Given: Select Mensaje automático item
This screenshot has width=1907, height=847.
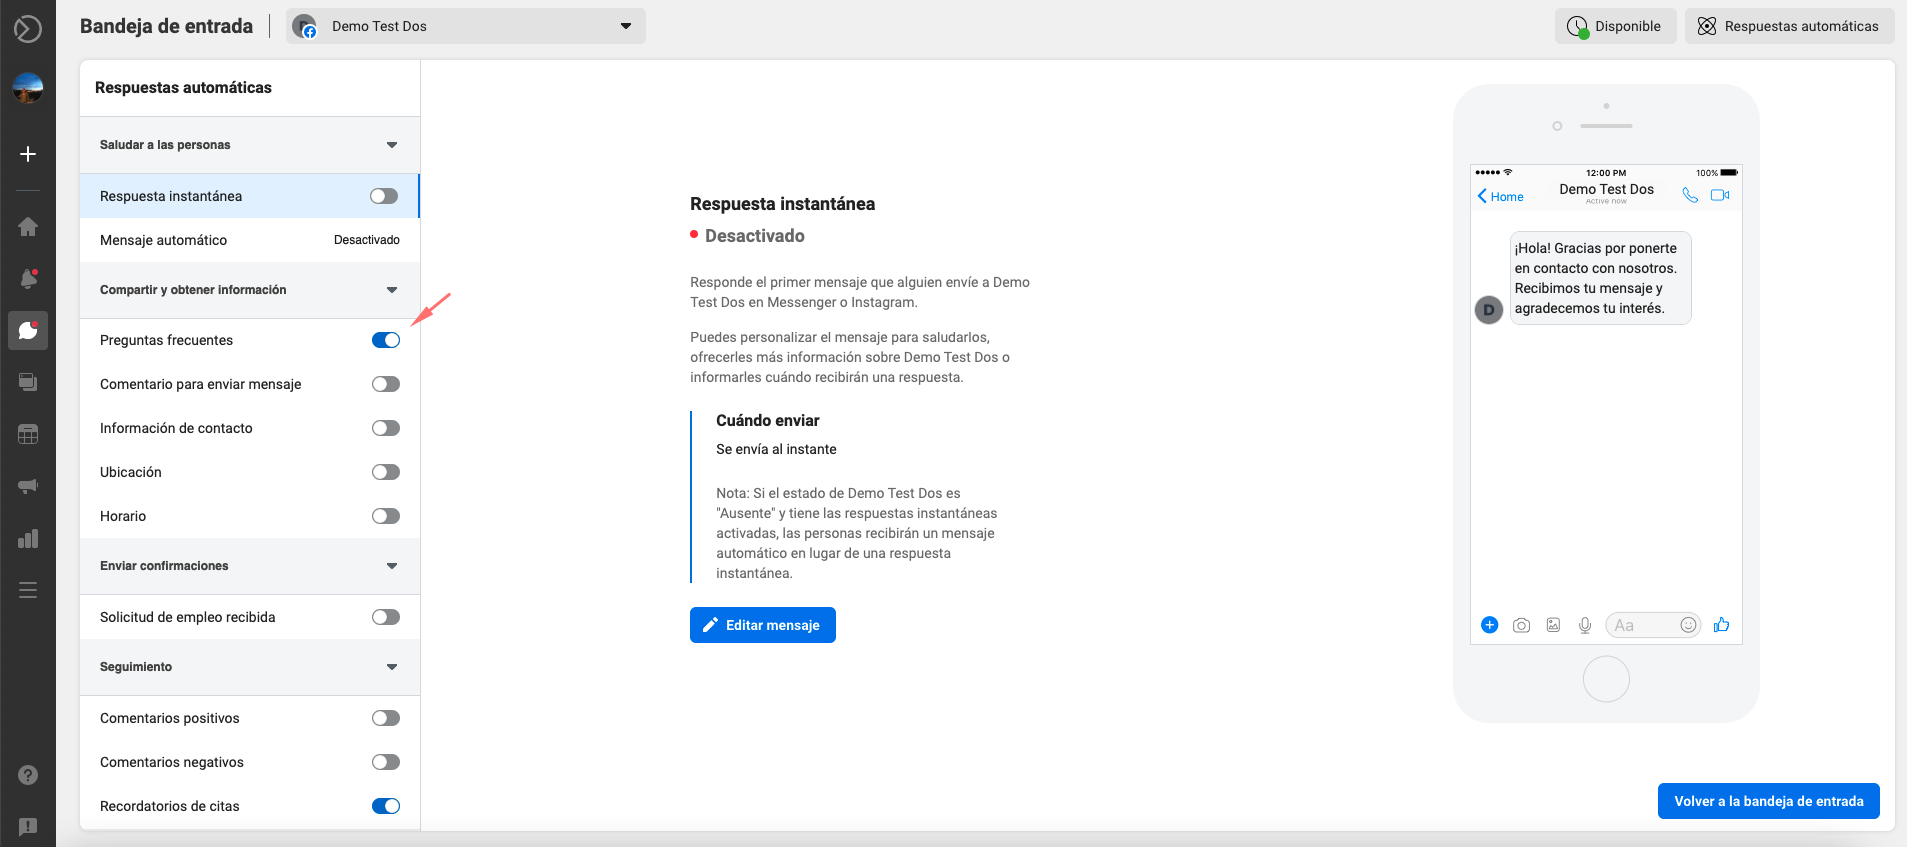Looking at the screenshot, I should click(250, 240).
